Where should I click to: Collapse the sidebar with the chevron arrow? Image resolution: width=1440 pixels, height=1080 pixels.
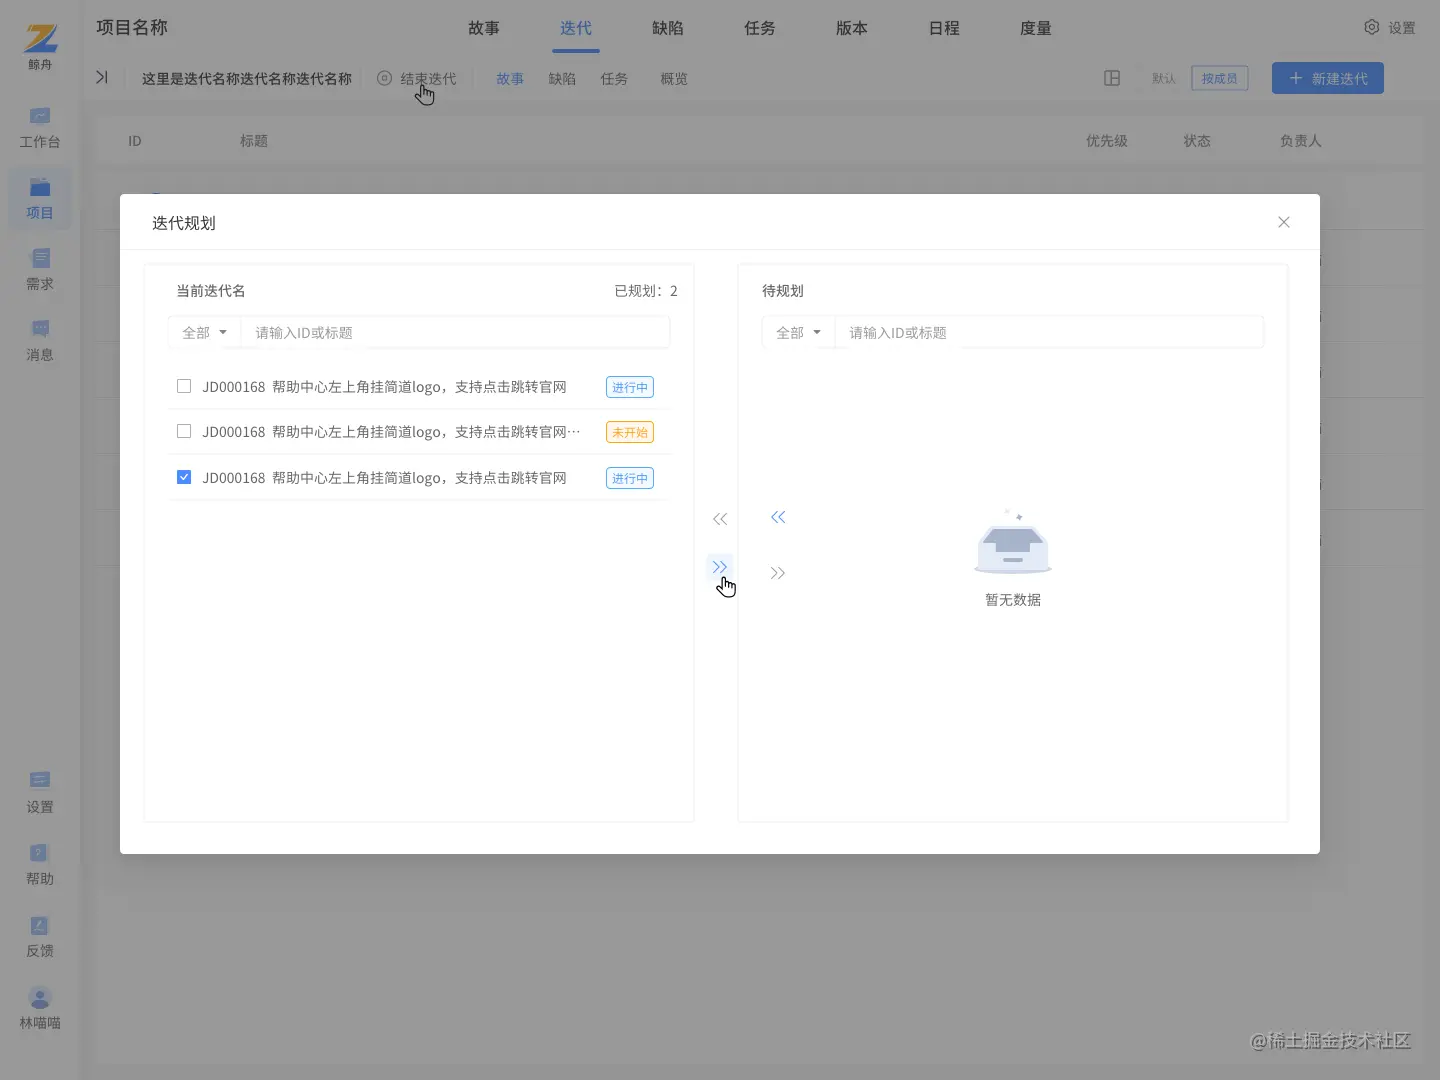101,77
